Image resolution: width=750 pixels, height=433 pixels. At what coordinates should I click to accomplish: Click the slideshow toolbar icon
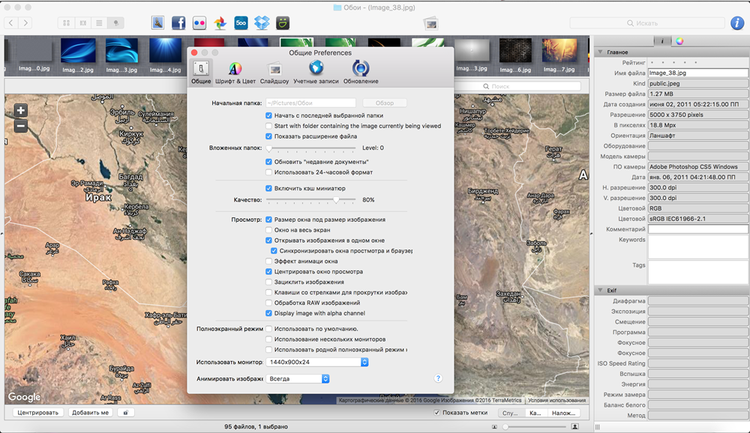(431, 23)
